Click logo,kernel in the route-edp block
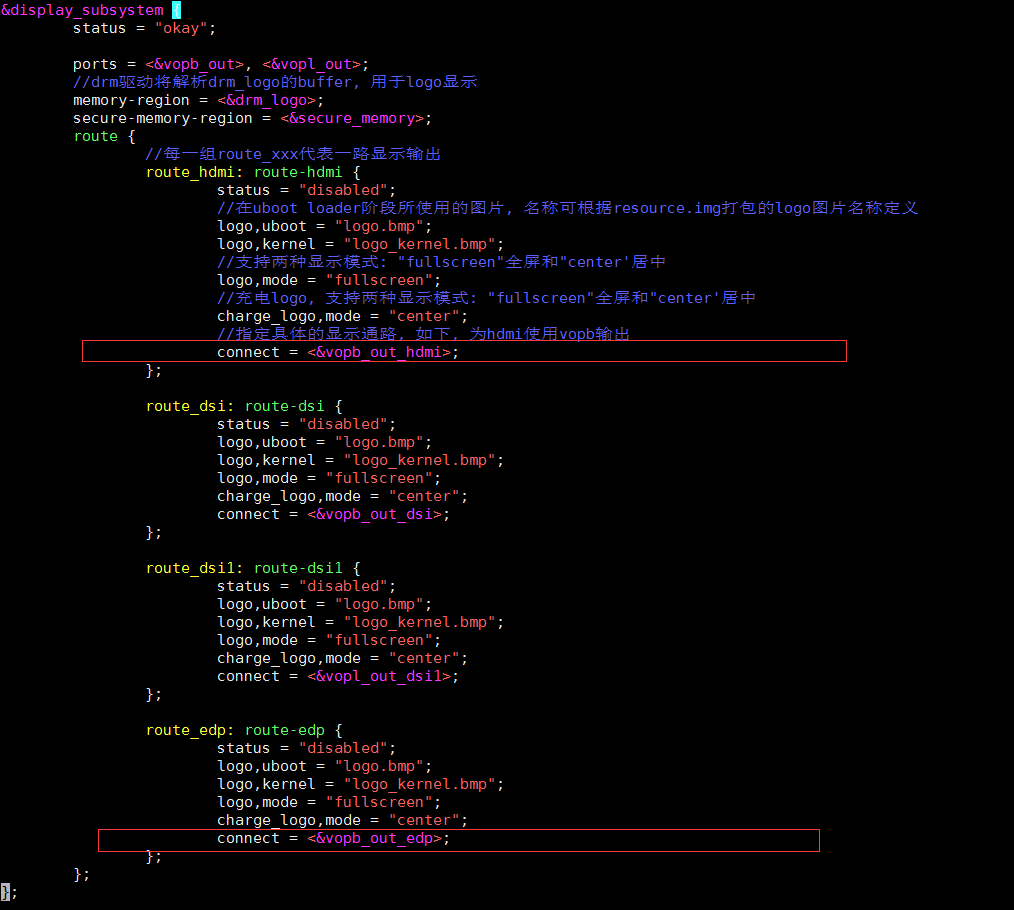1014x910 pixels. [x=266, y=785]
